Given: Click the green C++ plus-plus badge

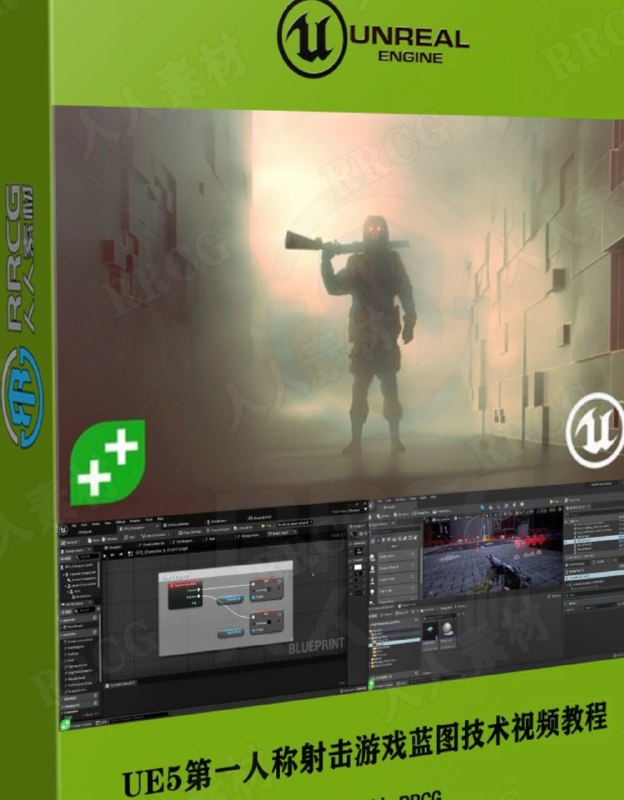Looking at the screenshot, I should pyautogui.click(x=108, y=462).
